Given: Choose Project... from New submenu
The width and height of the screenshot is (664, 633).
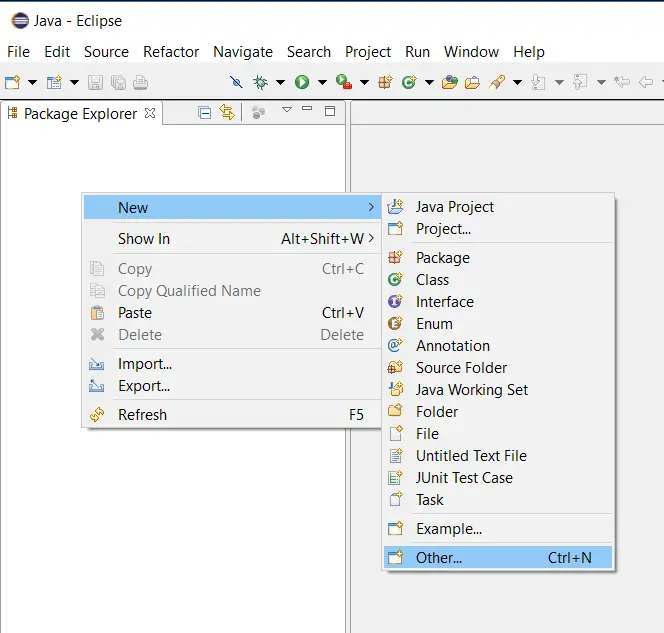Looking at the screenshot, I should pos(498,229).
